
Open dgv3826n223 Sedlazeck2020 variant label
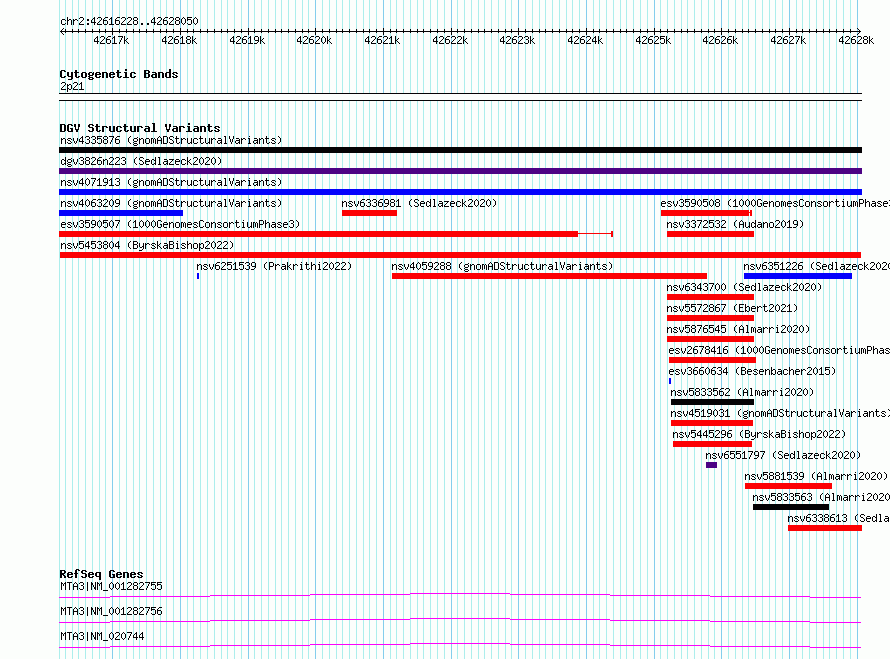[x=141, y=161]
